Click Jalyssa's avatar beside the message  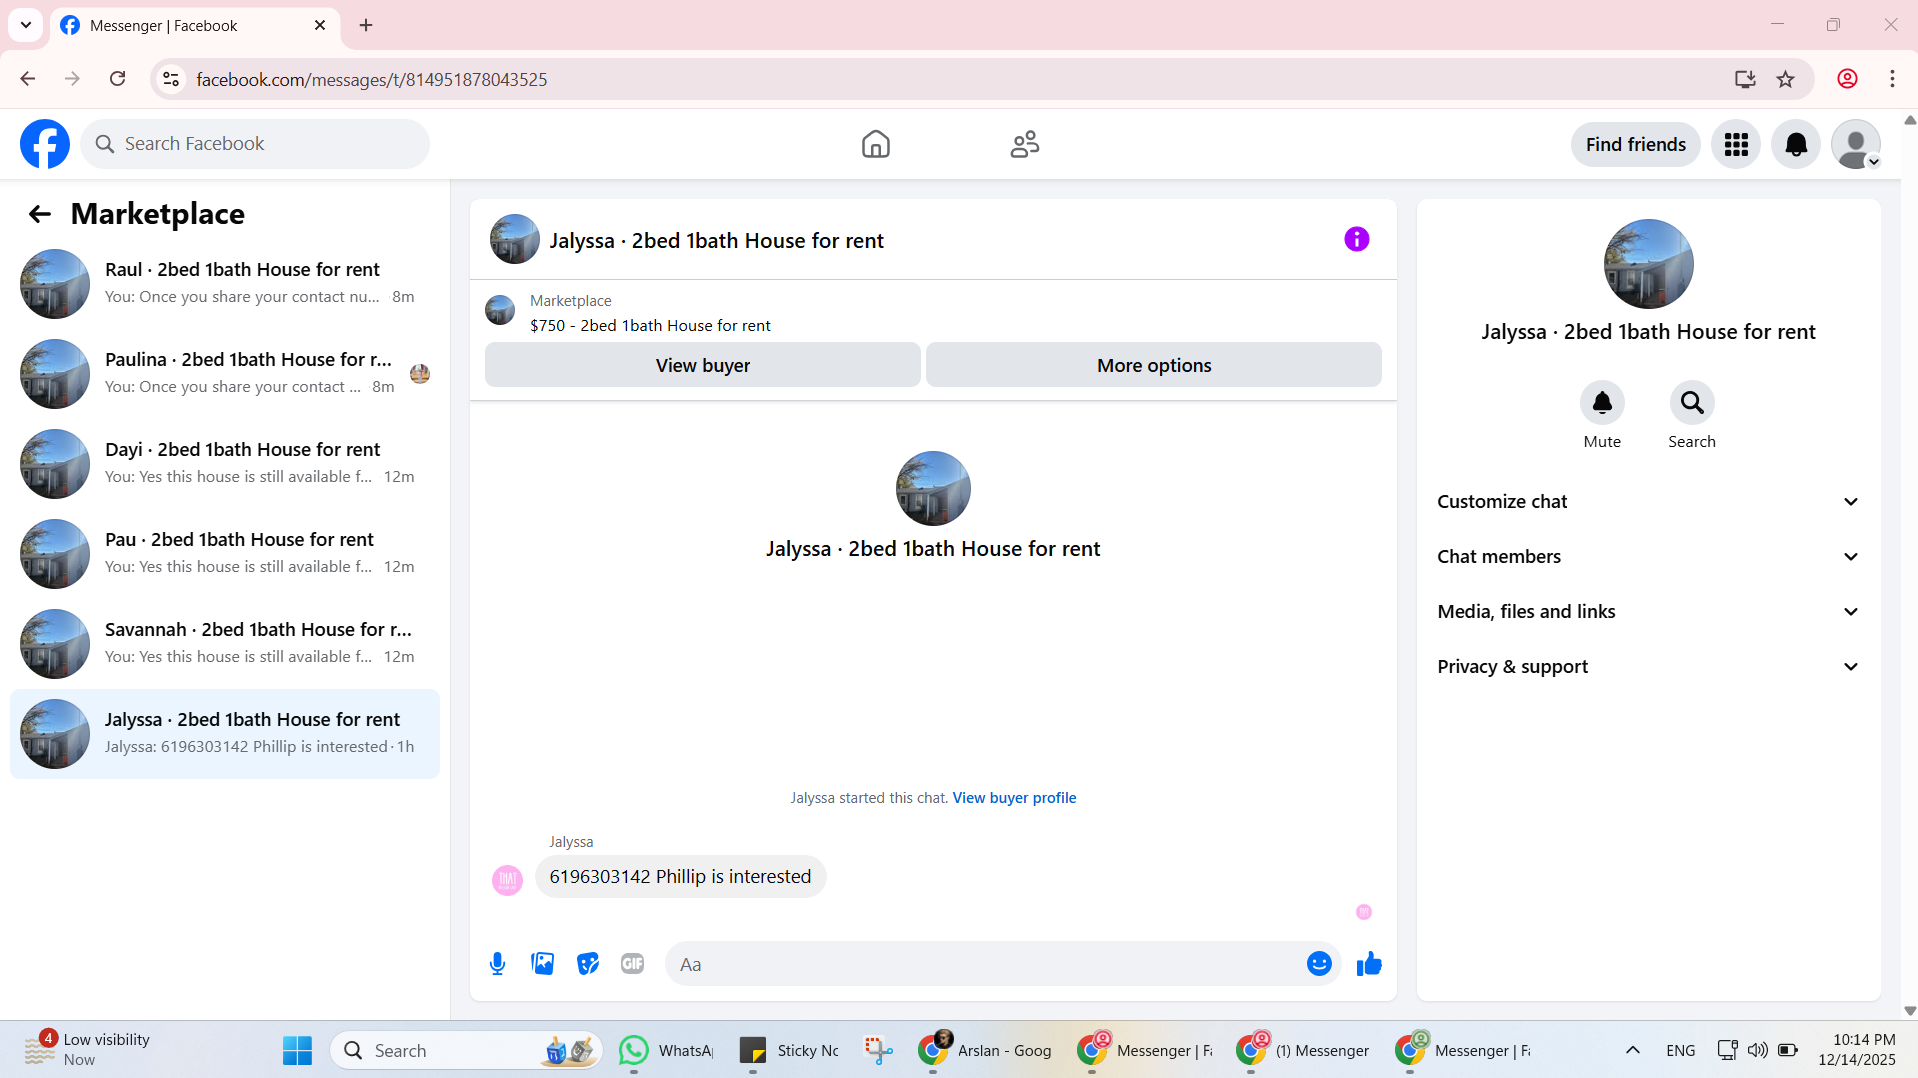click(x=507, y=880)
